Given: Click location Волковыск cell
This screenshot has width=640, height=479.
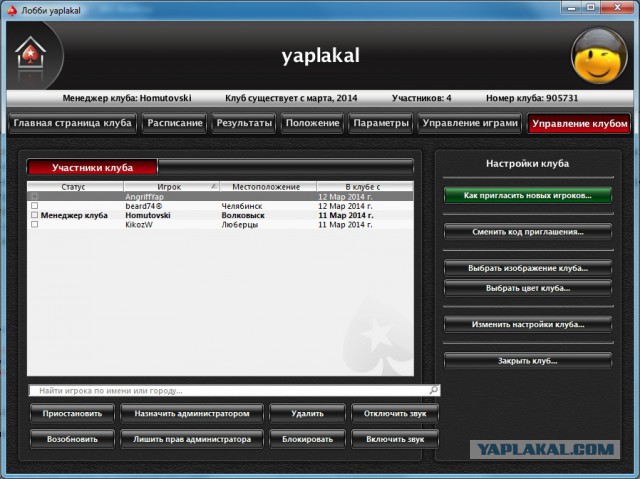Looking at the screenshot, I should 243,215.
